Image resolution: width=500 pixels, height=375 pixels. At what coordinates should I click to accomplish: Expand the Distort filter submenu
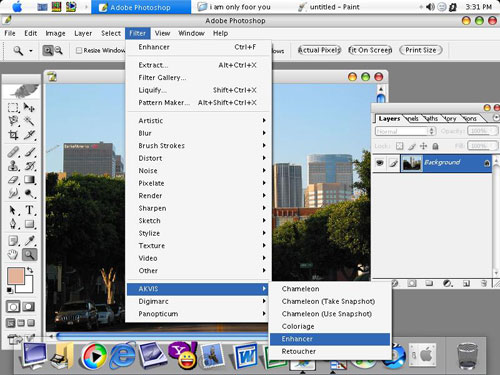[x=198, y=158]
